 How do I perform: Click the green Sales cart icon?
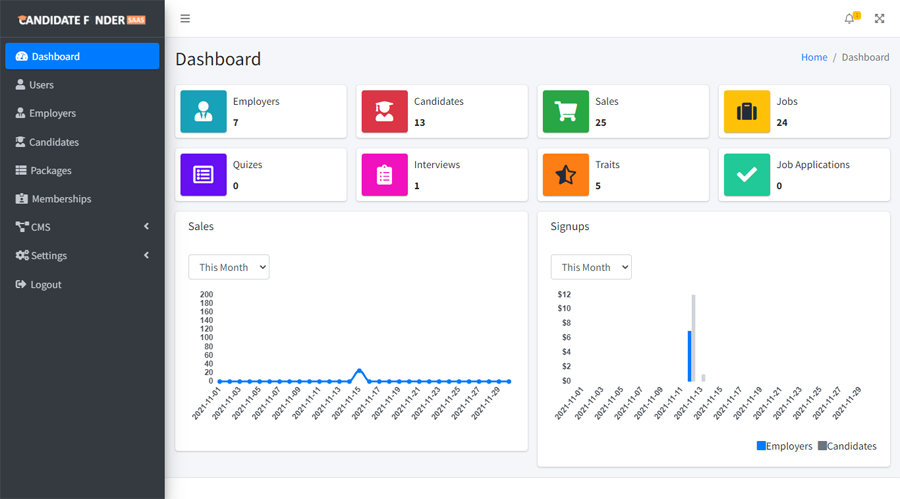tap(565, 112)
